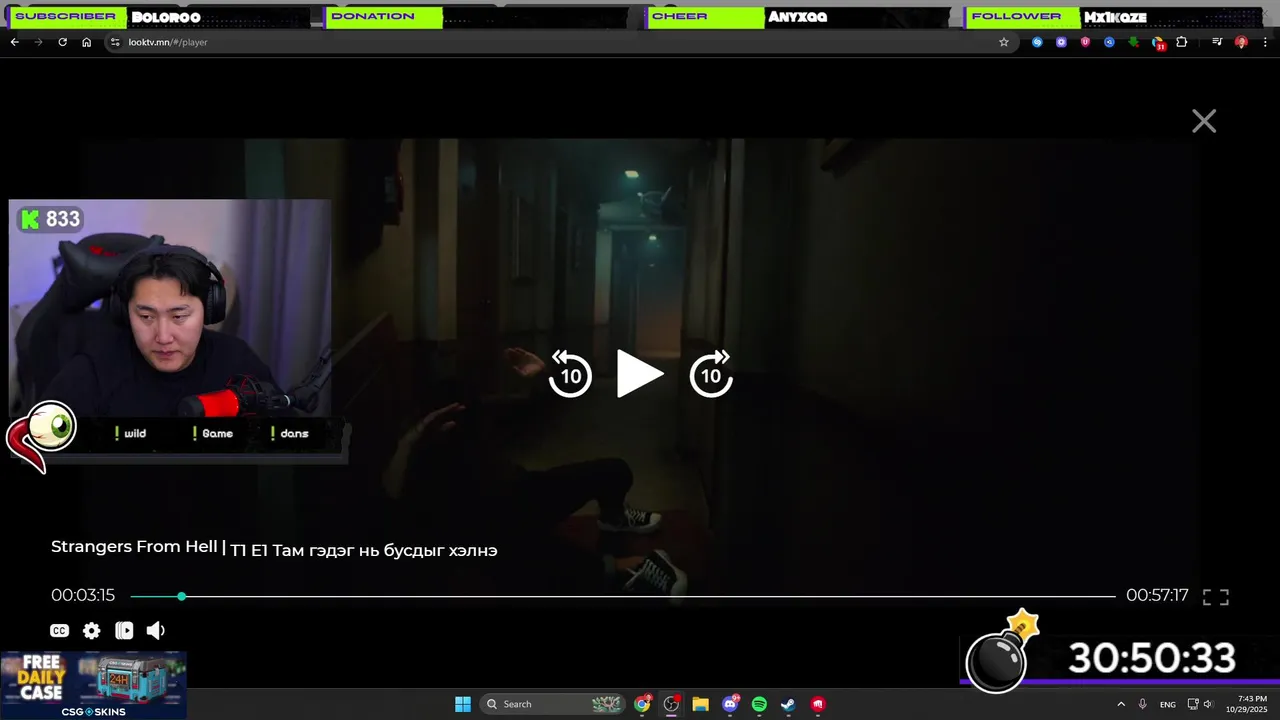
Task: Reload the looktv.mn page
Action: click(x=62, y=42)
